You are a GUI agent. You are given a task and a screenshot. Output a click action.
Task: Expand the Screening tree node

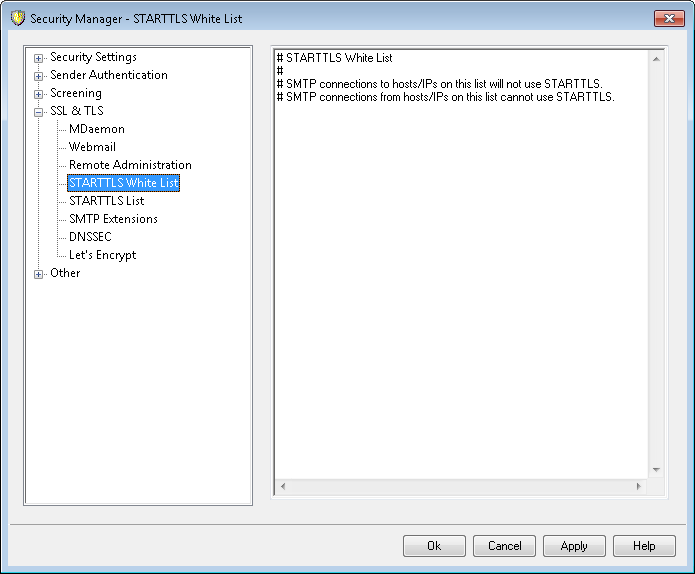(39, 94)
